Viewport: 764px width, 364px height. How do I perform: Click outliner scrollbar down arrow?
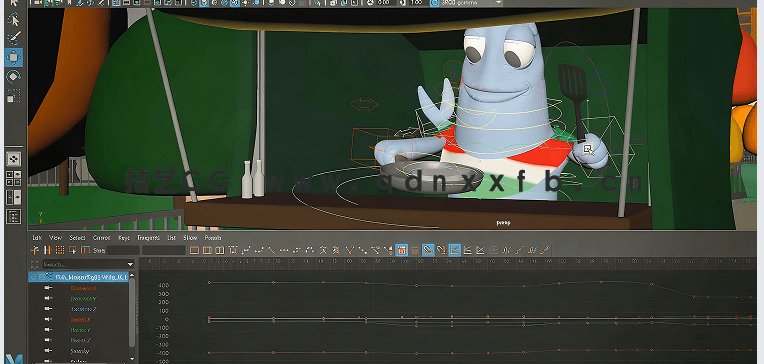[x=132, y=359]
